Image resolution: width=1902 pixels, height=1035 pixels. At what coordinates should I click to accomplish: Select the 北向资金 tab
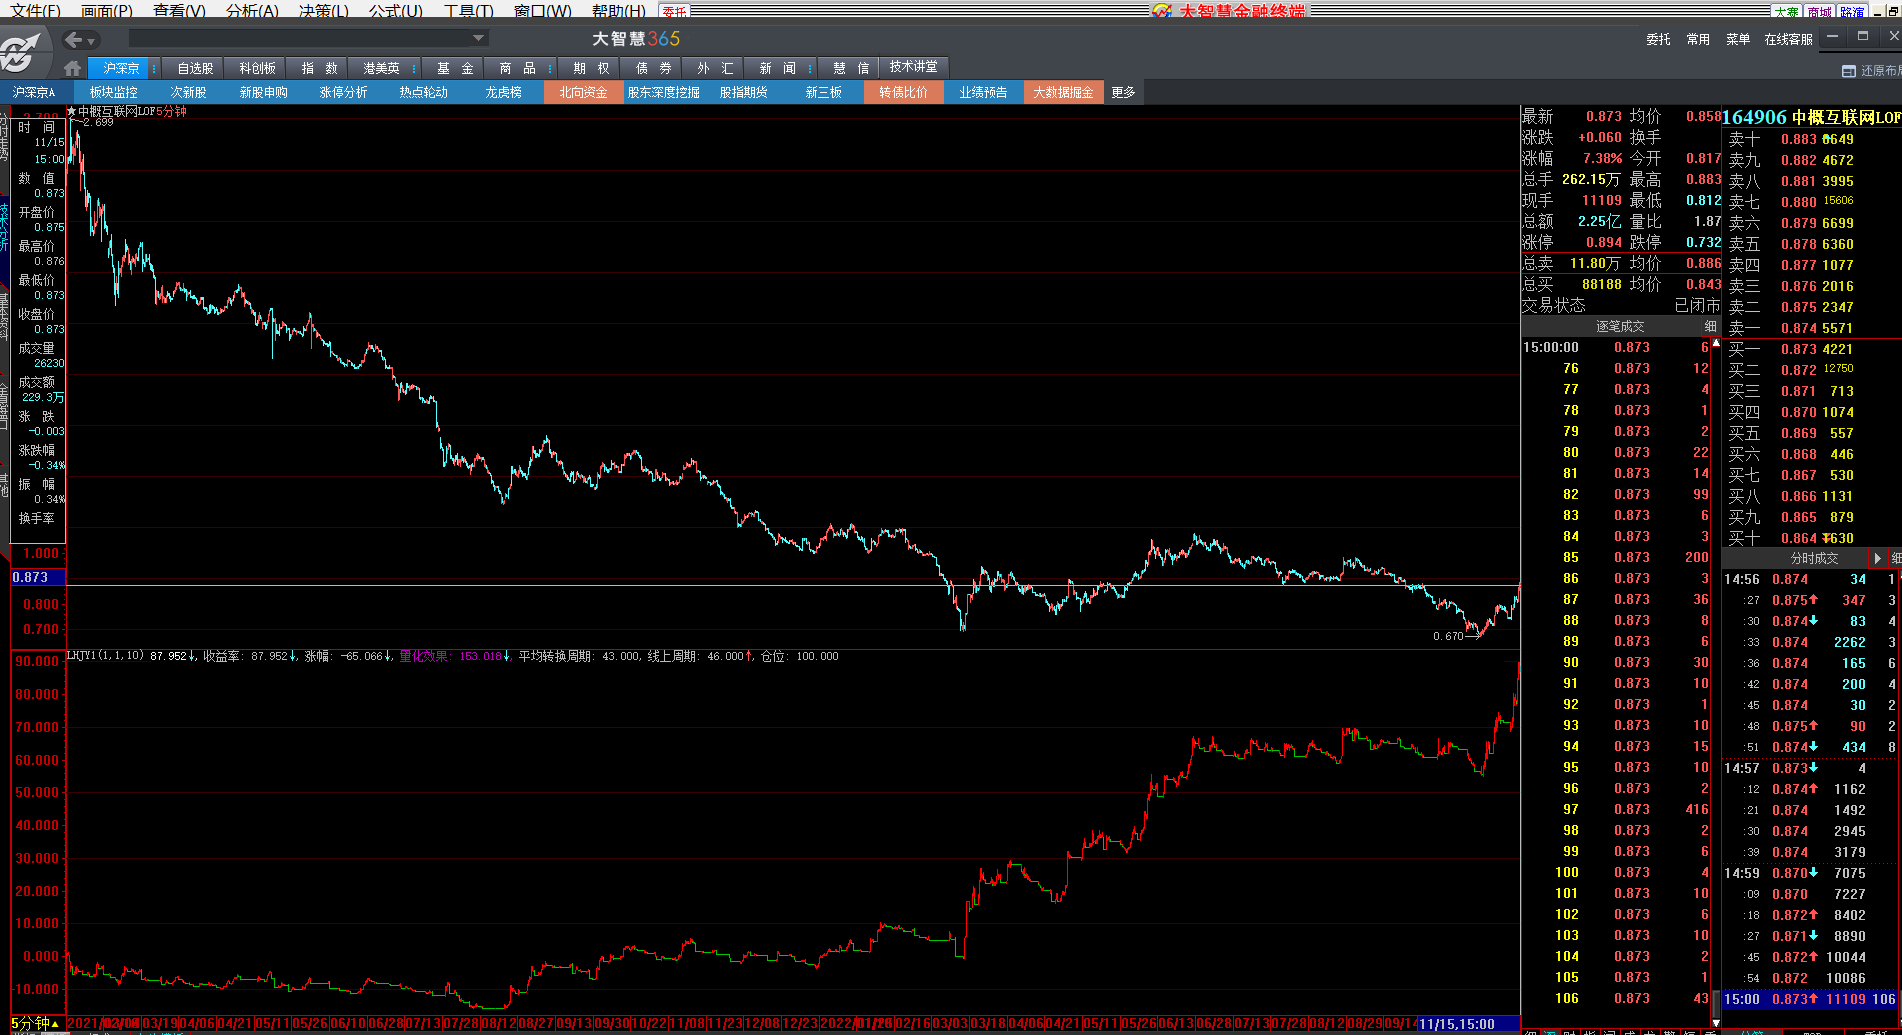[583, 92]
